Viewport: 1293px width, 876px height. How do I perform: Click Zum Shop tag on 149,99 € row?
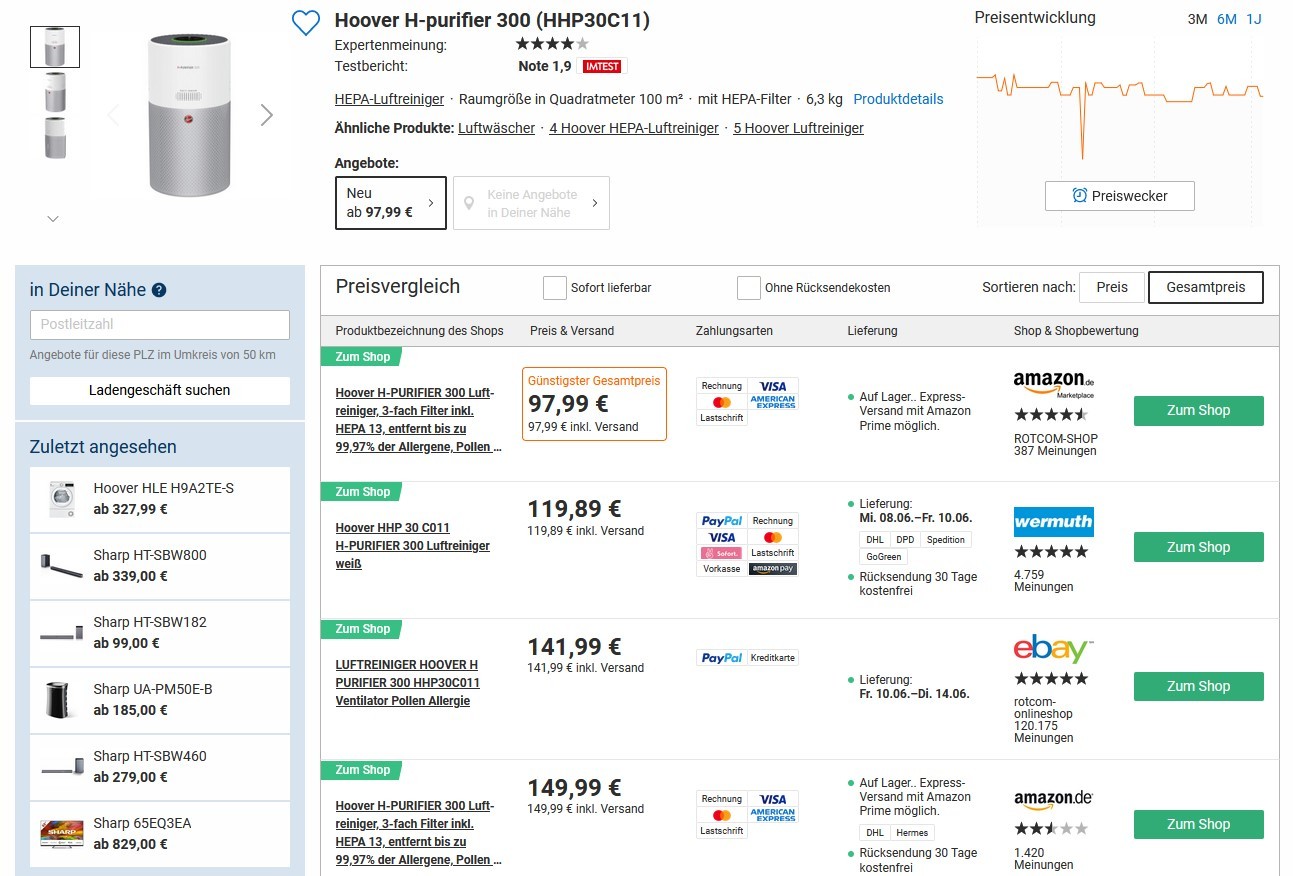(x=361, y=770)
